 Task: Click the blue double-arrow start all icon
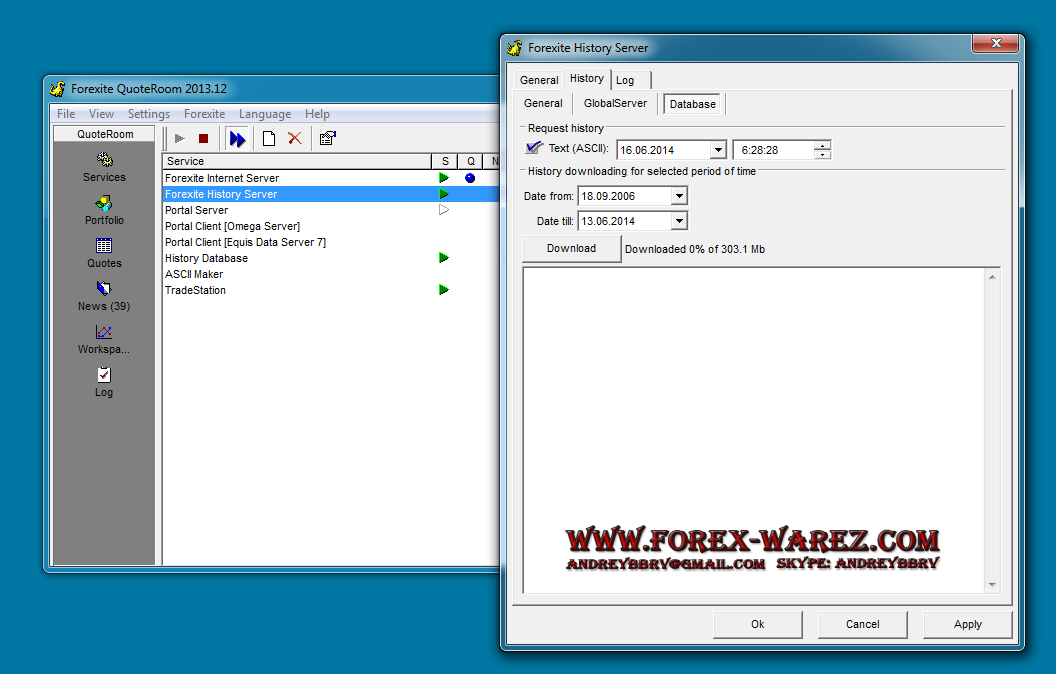pyautogui.click(x=237, y=139)
